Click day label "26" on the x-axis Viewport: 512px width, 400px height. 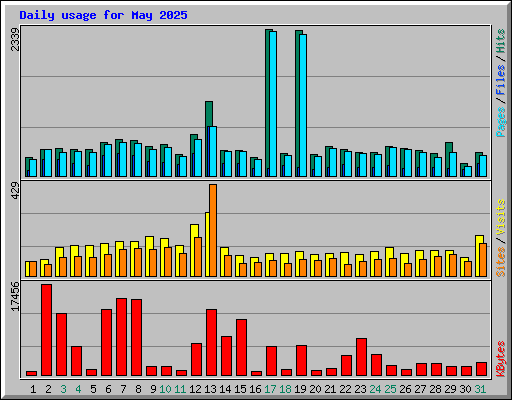[405, 389]
